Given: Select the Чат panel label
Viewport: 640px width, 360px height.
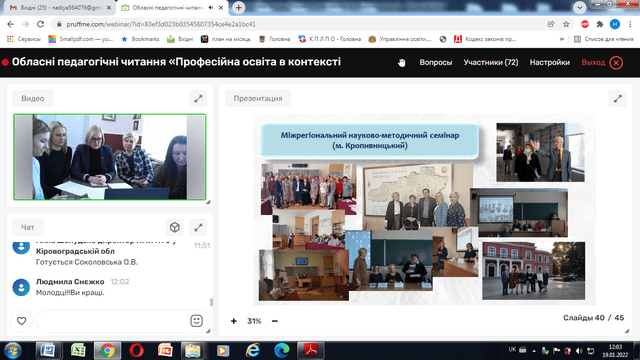Looking at the screenshot, I should coord(28,227).
